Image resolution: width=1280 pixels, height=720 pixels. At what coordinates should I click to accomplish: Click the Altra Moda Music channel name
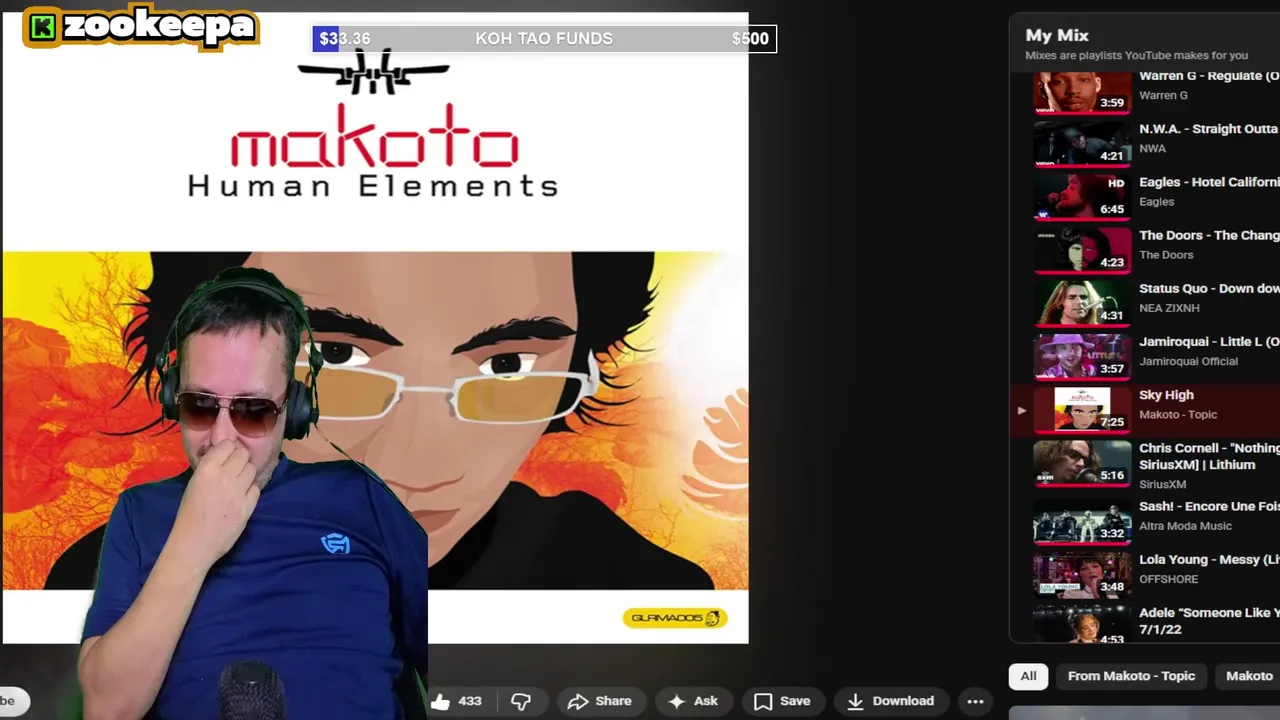[x=1185, y=526]
